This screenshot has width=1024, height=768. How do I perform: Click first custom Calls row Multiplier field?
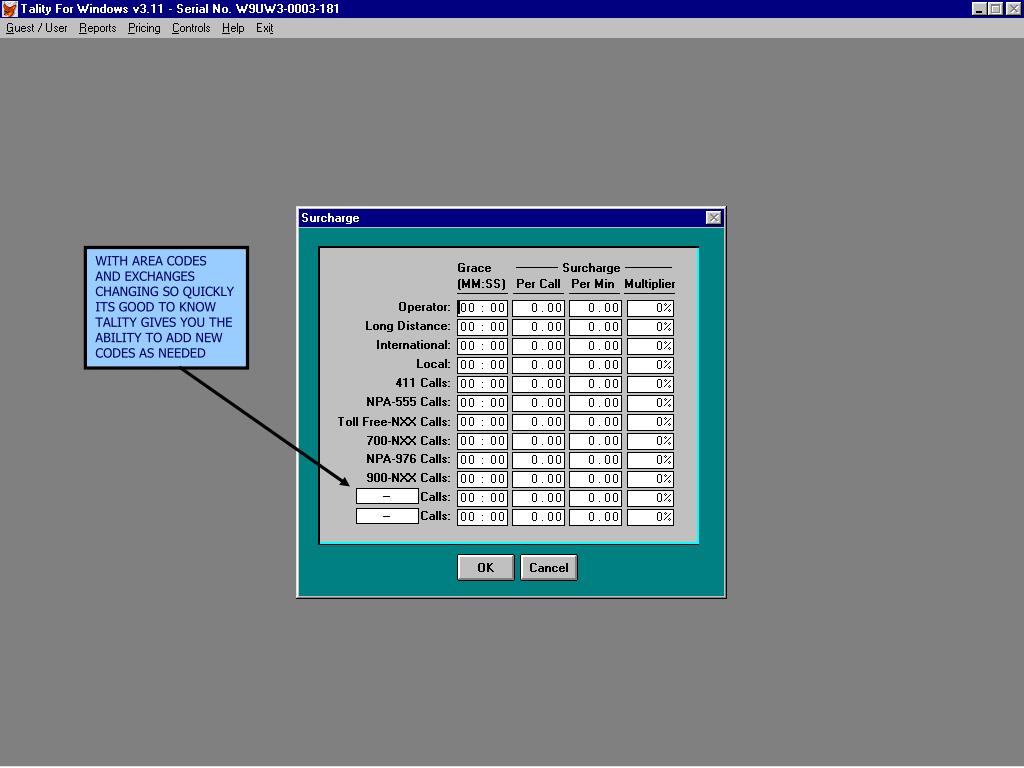650,498
